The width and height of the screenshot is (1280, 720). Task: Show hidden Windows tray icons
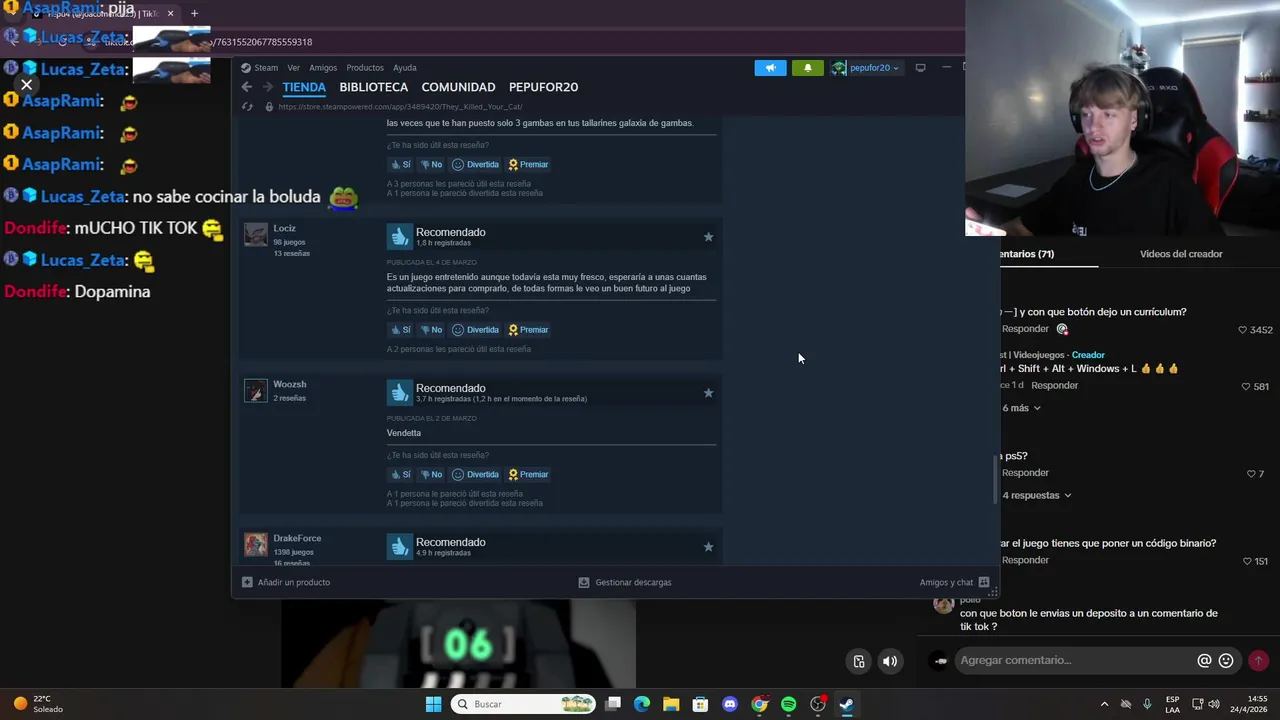pyautogui.click(x=1104, y=704)
